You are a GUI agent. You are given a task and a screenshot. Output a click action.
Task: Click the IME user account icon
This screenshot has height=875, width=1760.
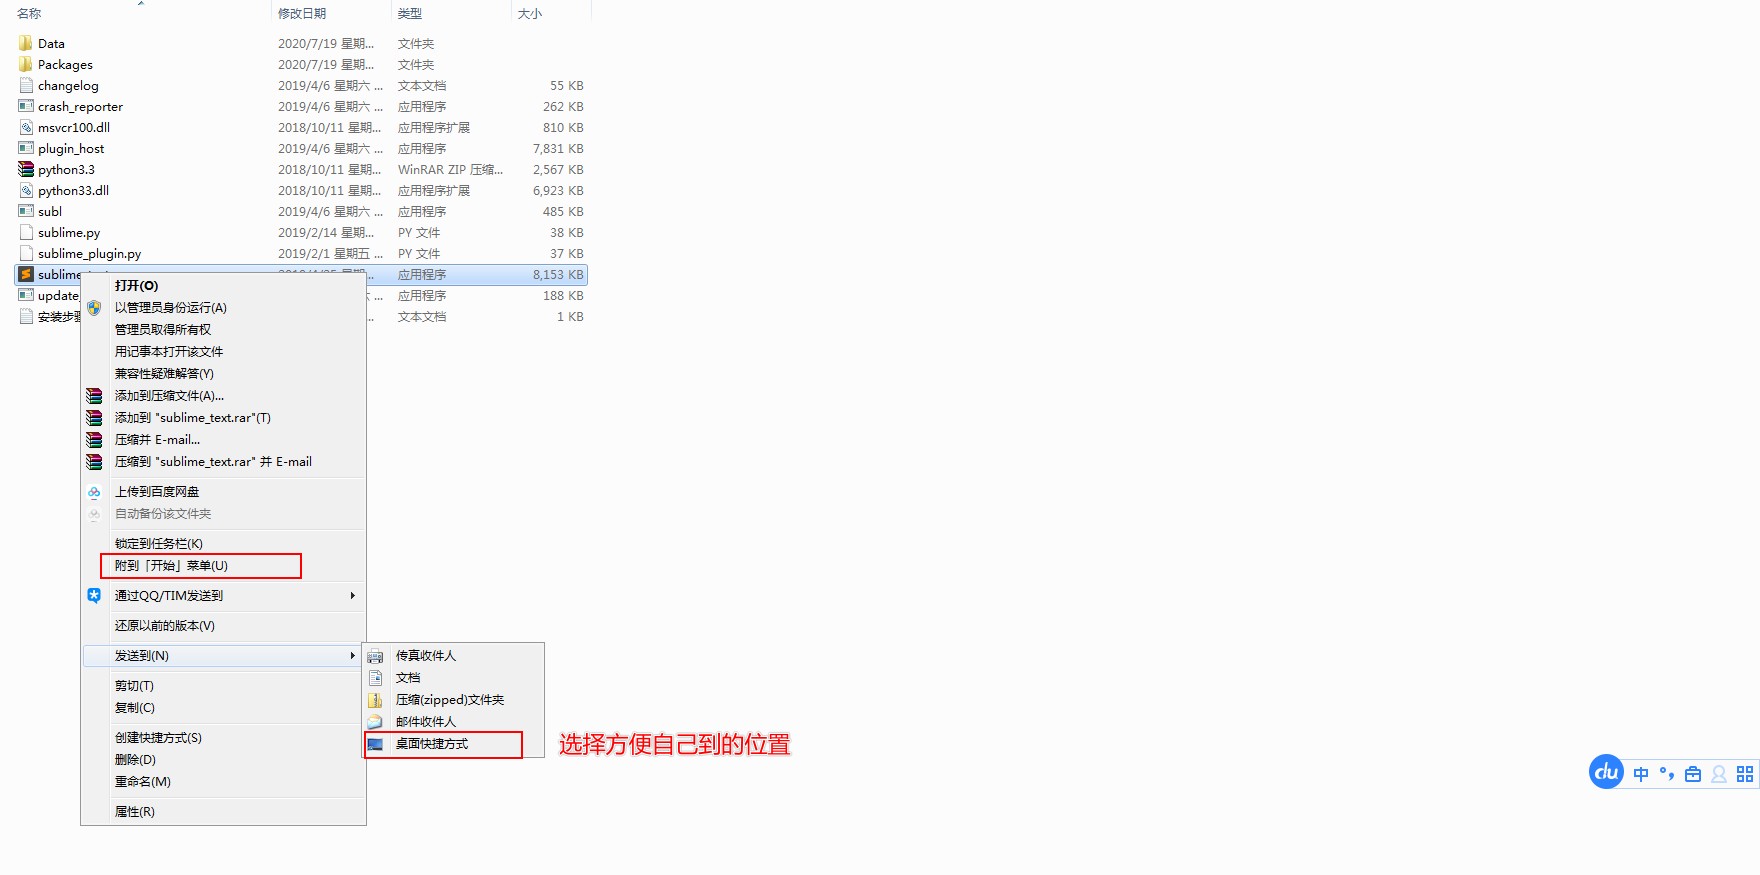[1719, 774]
